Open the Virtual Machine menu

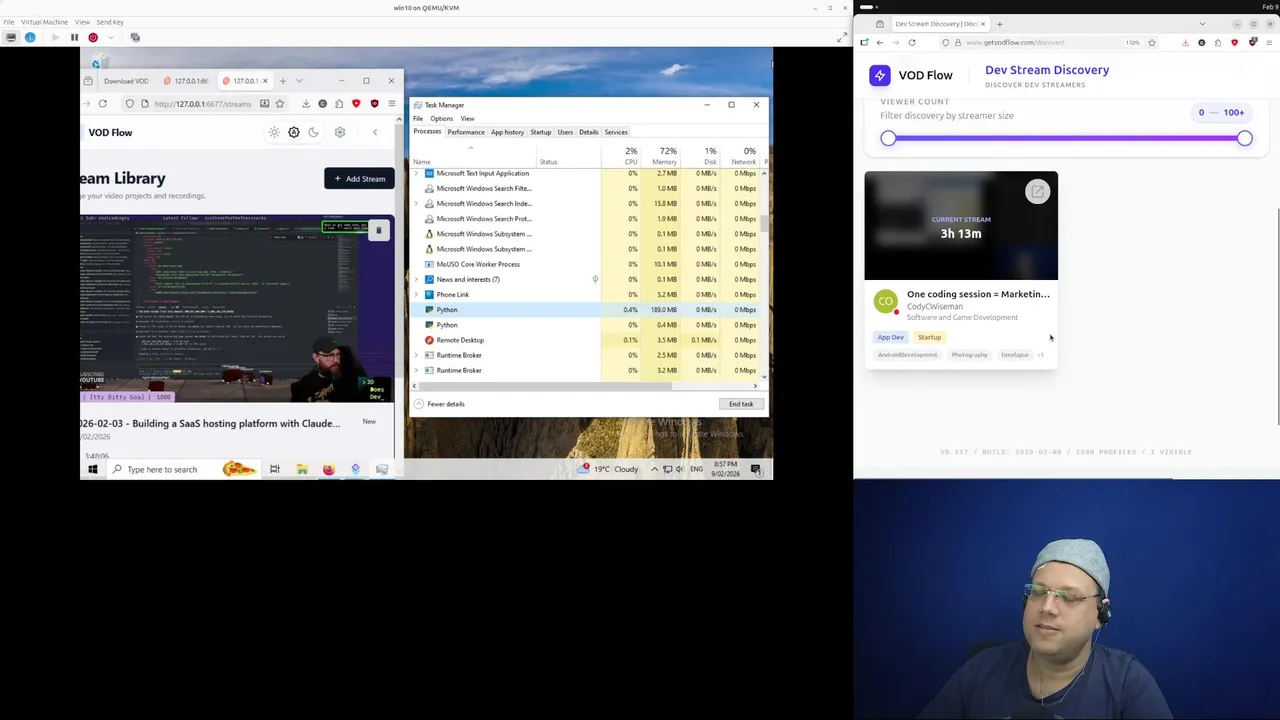[x=44, y=22]
